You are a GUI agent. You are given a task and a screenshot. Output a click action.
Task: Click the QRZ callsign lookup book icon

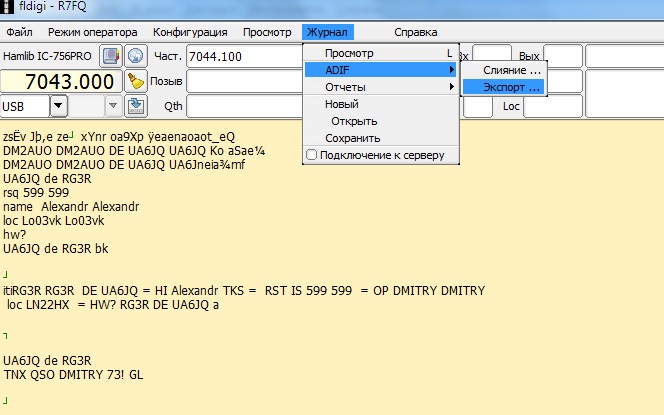pyautogui.click(x=111, y=56)
